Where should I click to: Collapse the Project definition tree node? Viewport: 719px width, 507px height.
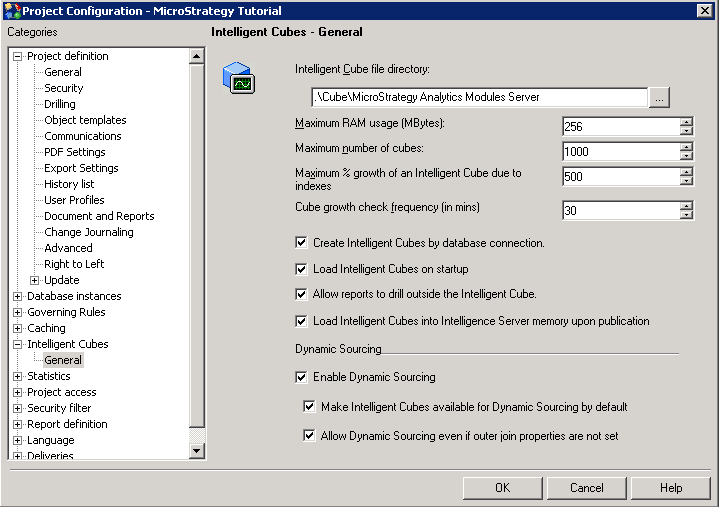coord(17,56)
